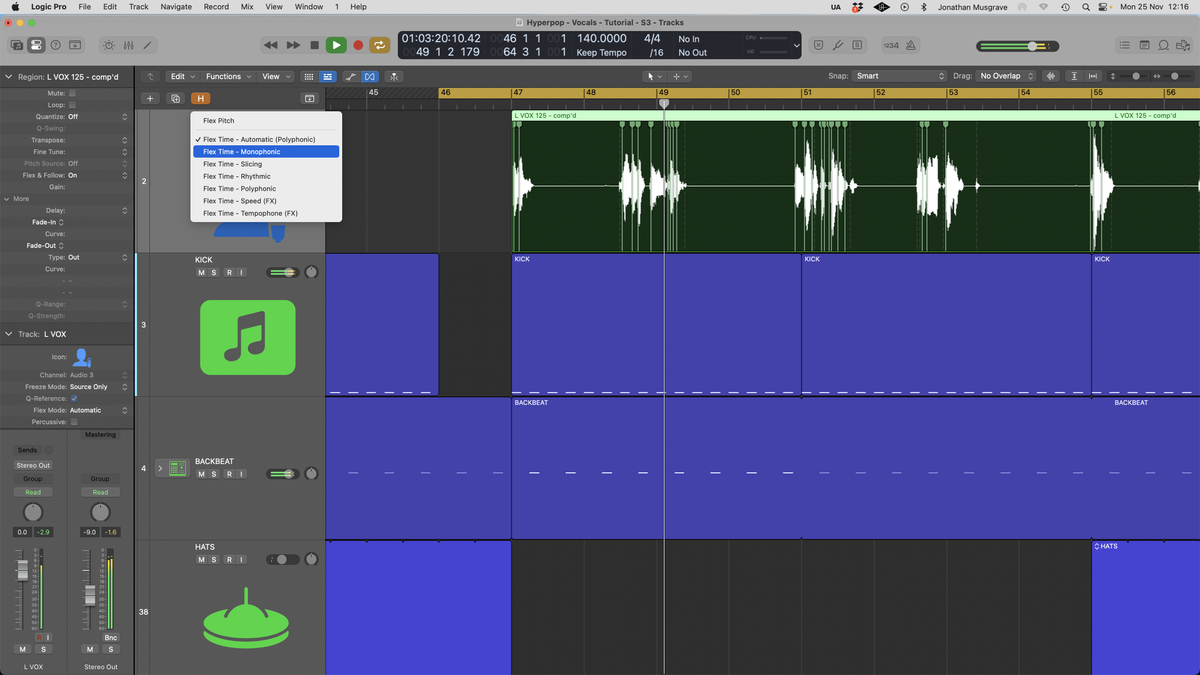Tick the Mute checkbox in the Region inspector
The width and height of the screenshot is (1200, 675).
pyautogui.click(x=72, y=93)
